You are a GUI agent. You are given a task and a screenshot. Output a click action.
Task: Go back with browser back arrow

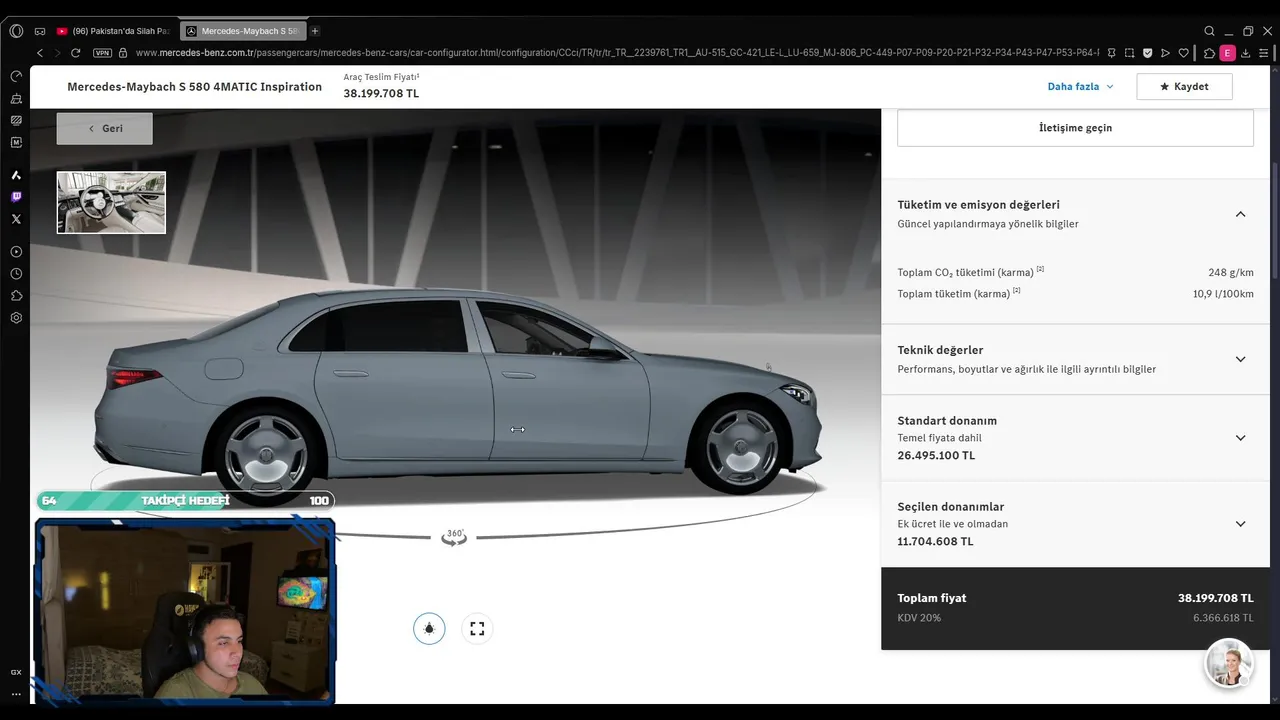tap(40, 53)
